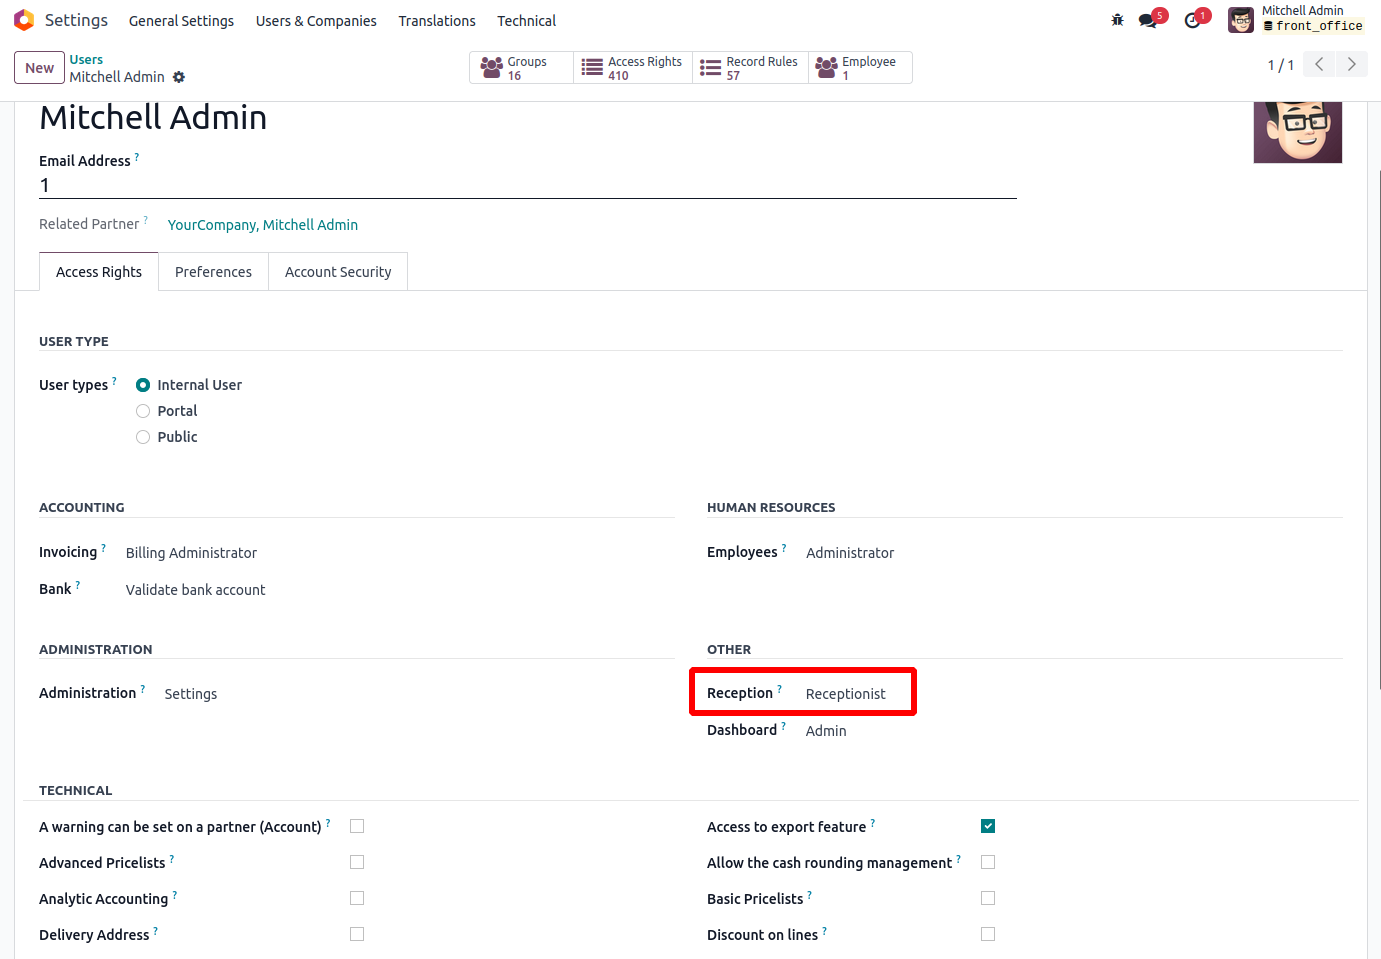Select the Public user type
Screen dimensions: 1381x959
tap(143, 437)
